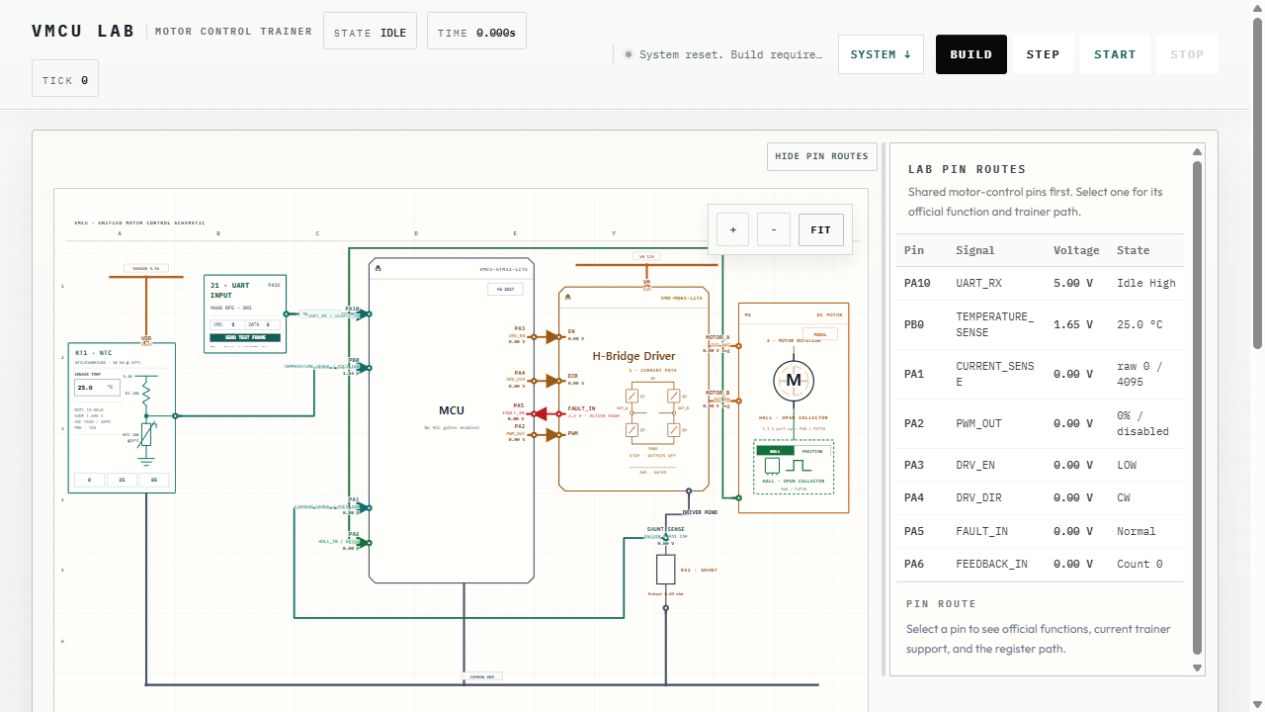1265x712 pixels.
Task: Click the pin routes scroll down arrow
Action: [x=1197, y=667]
